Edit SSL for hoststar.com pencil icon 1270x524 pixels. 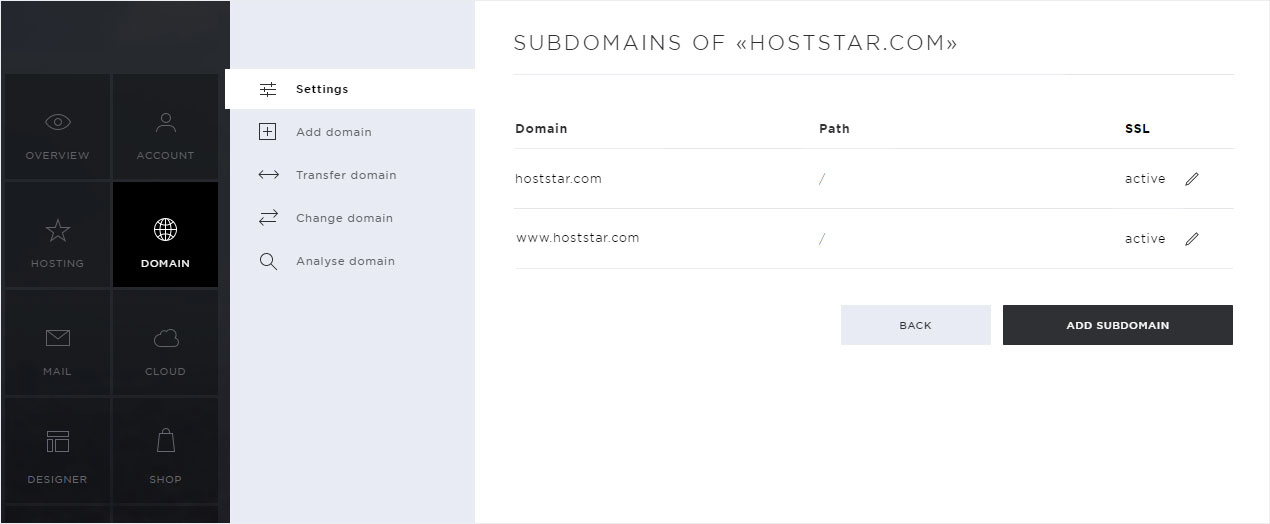[1191, 179]
